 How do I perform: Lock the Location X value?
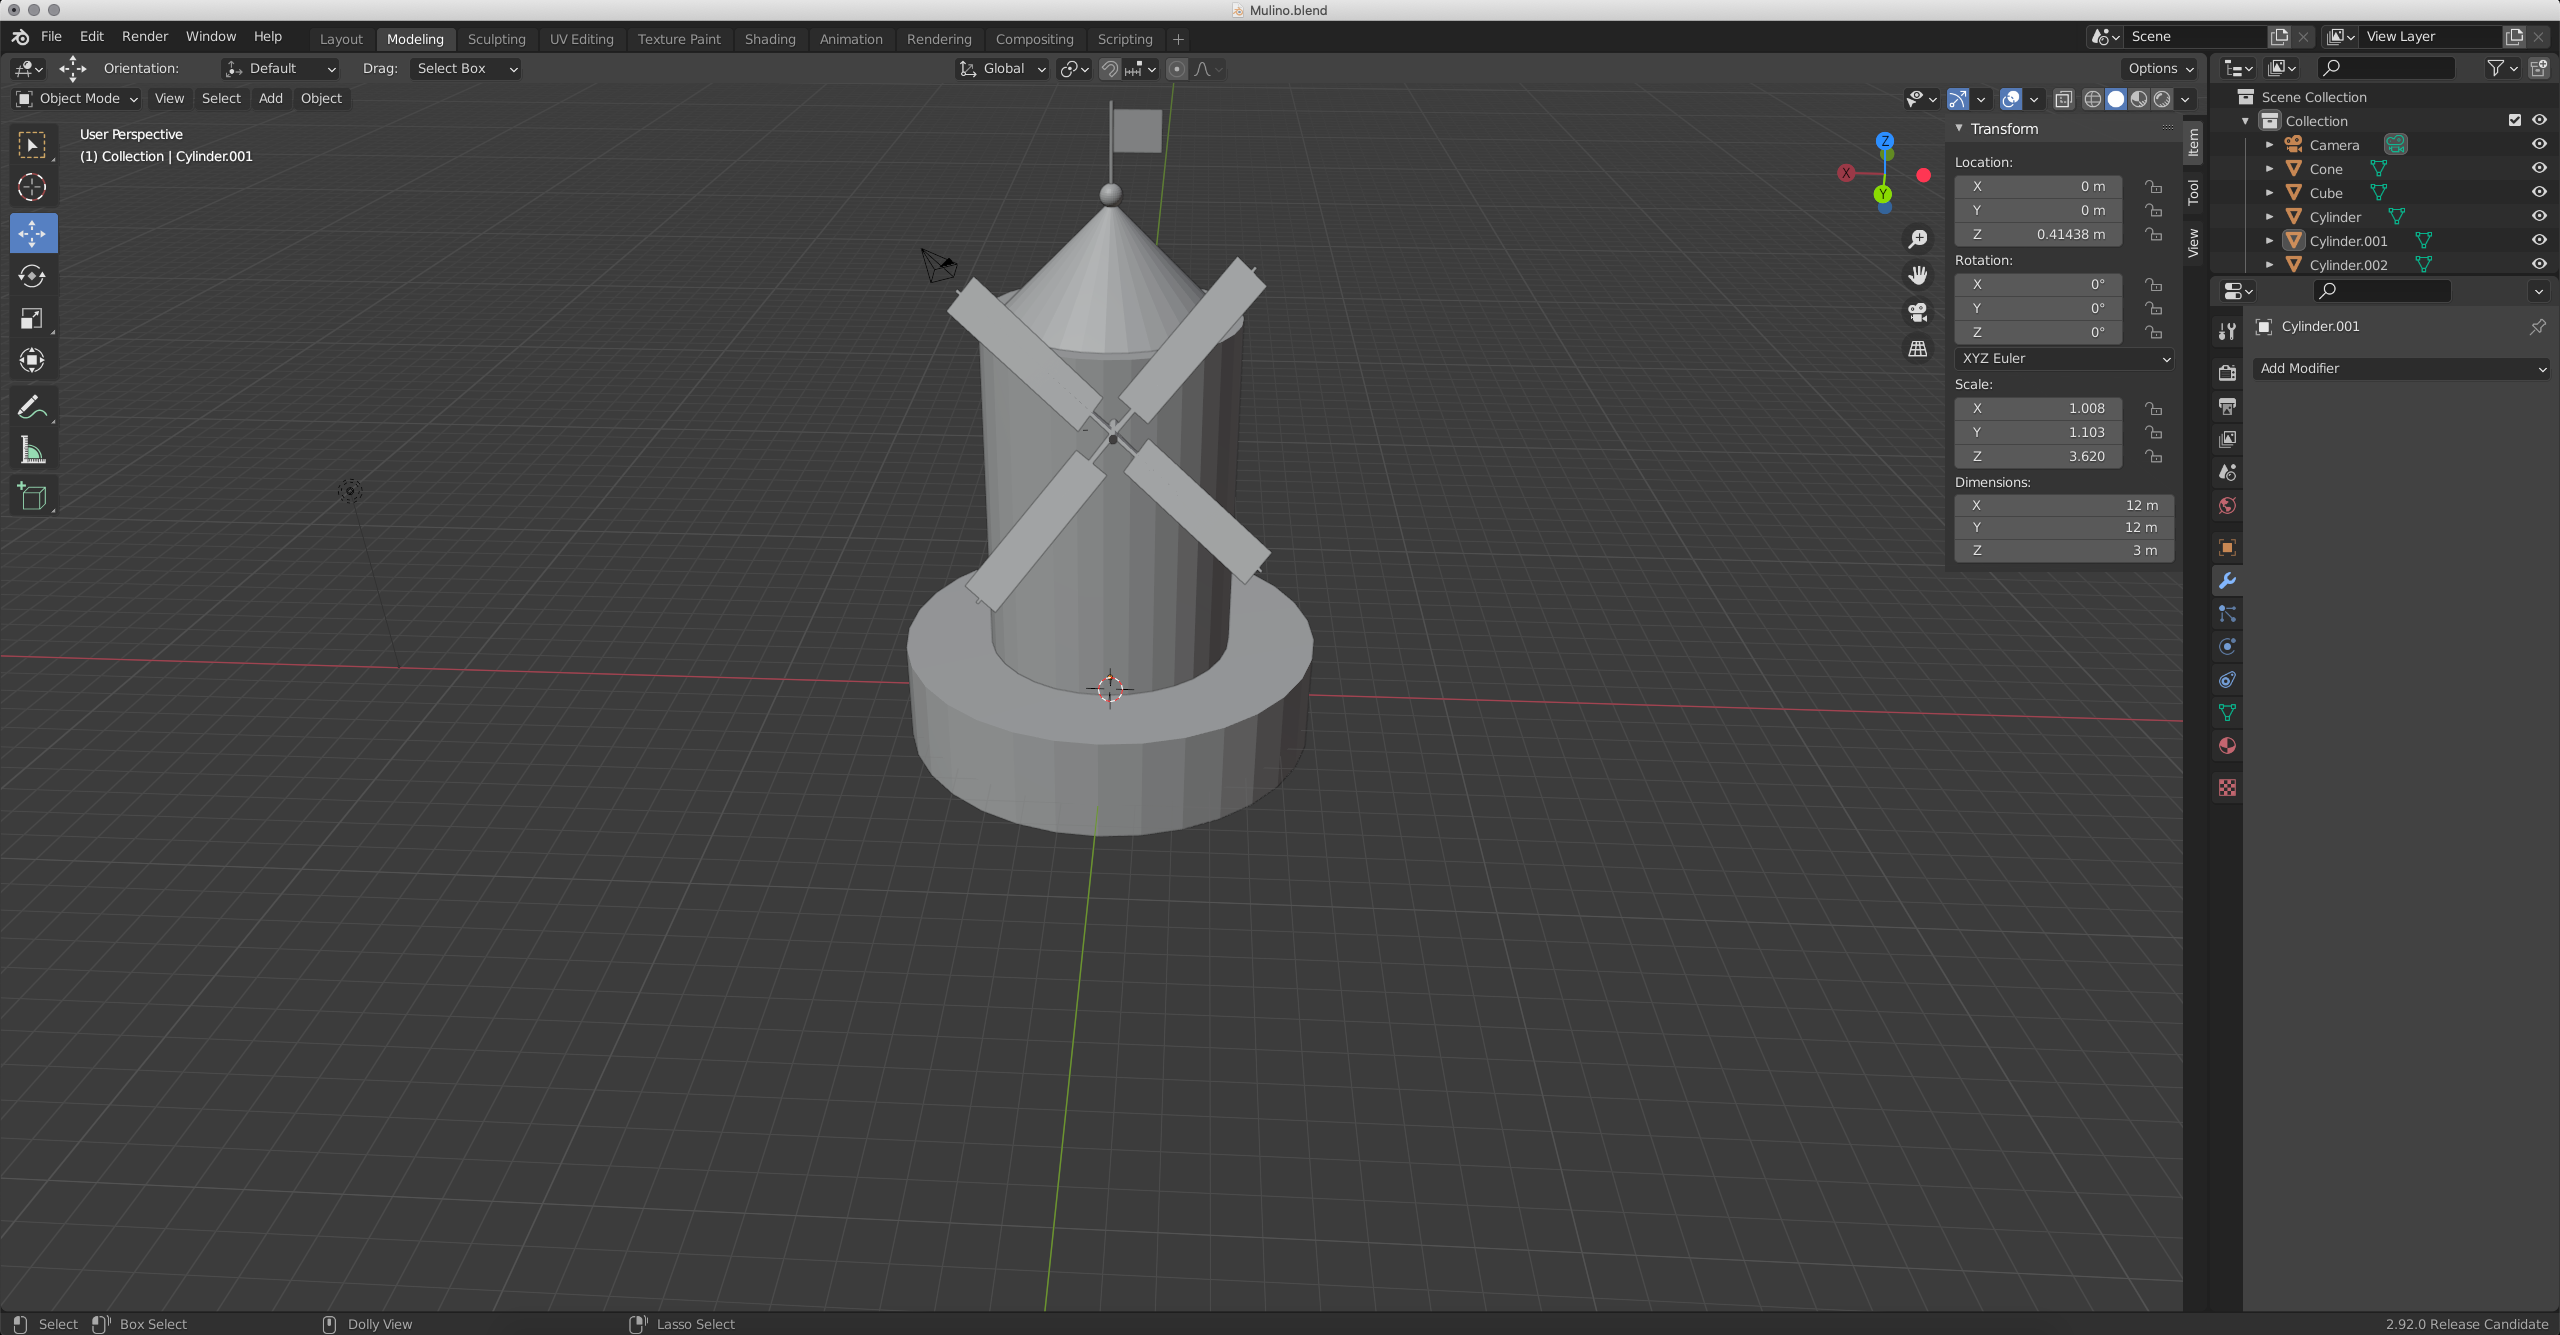click(2153, 187)
